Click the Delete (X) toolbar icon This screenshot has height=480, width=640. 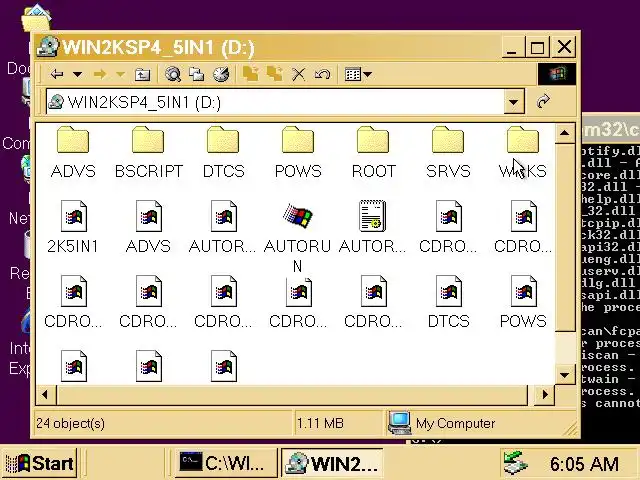pyautogui.click(x=299, y=74)
